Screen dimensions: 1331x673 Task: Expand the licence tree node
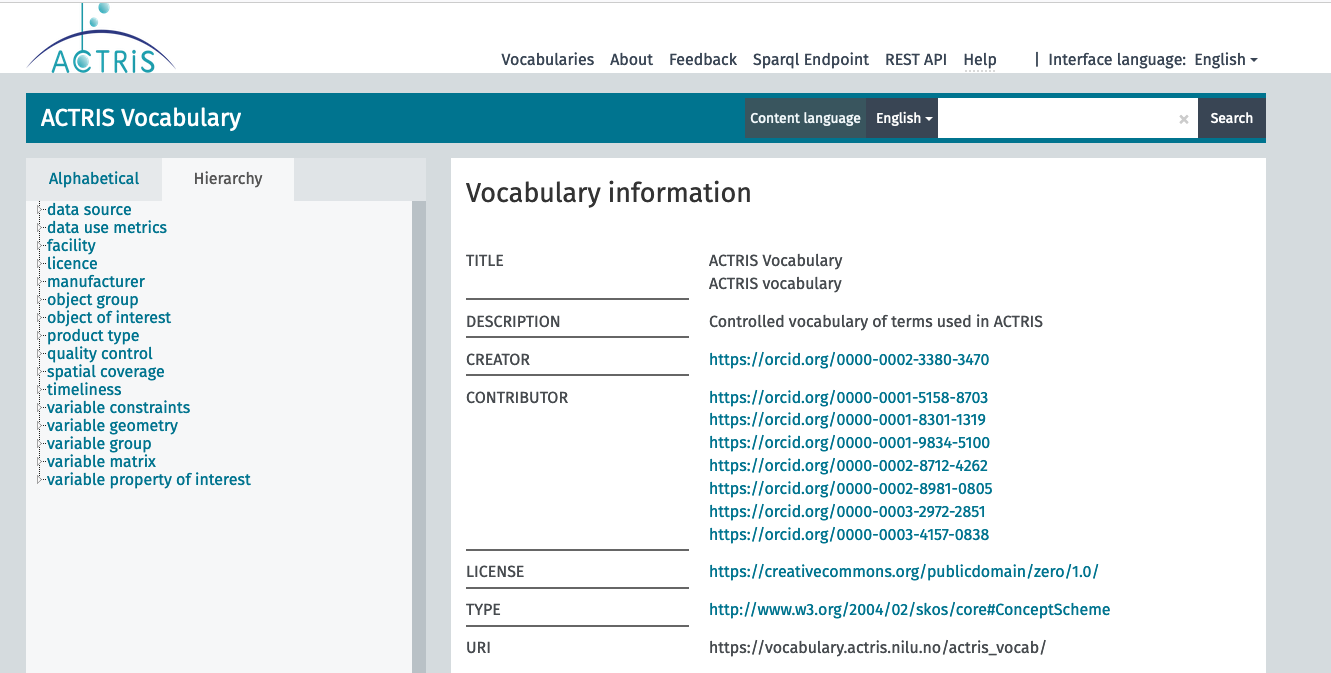click(x=41, y=264)
